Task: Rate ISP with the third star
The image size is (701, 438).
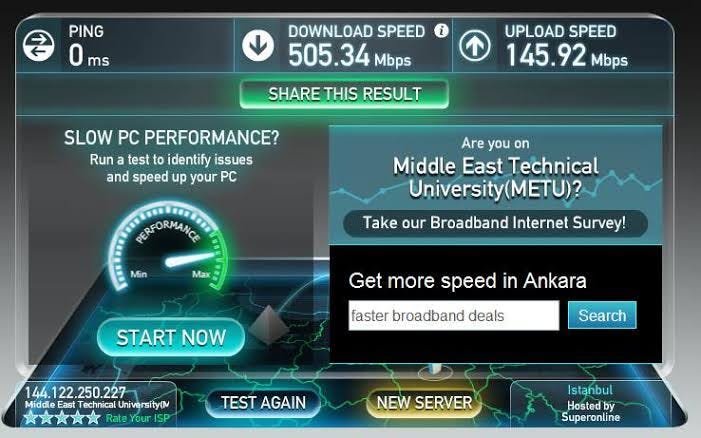Action: pyautogui.click(x=62, y=418)
